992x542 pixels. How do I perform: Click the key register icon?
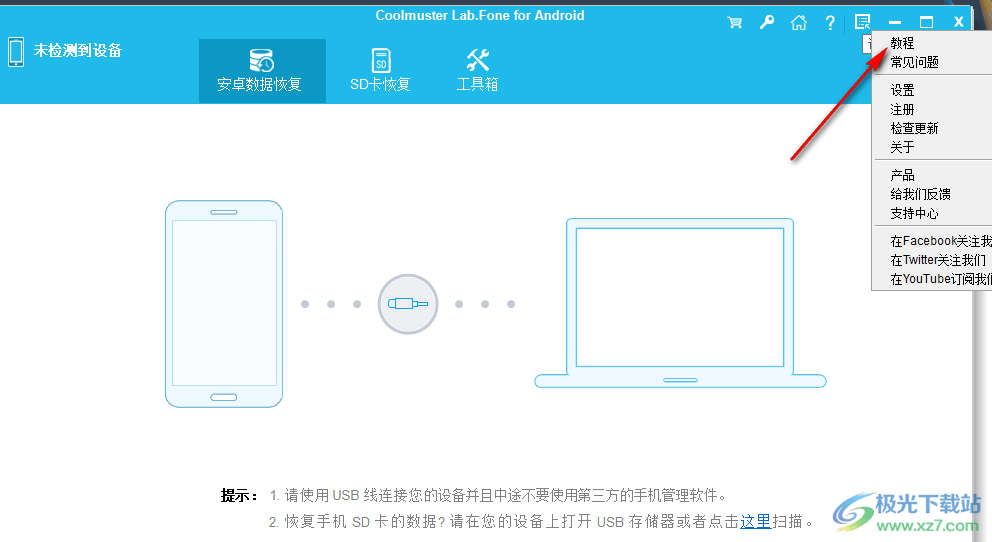coord(767,23)
